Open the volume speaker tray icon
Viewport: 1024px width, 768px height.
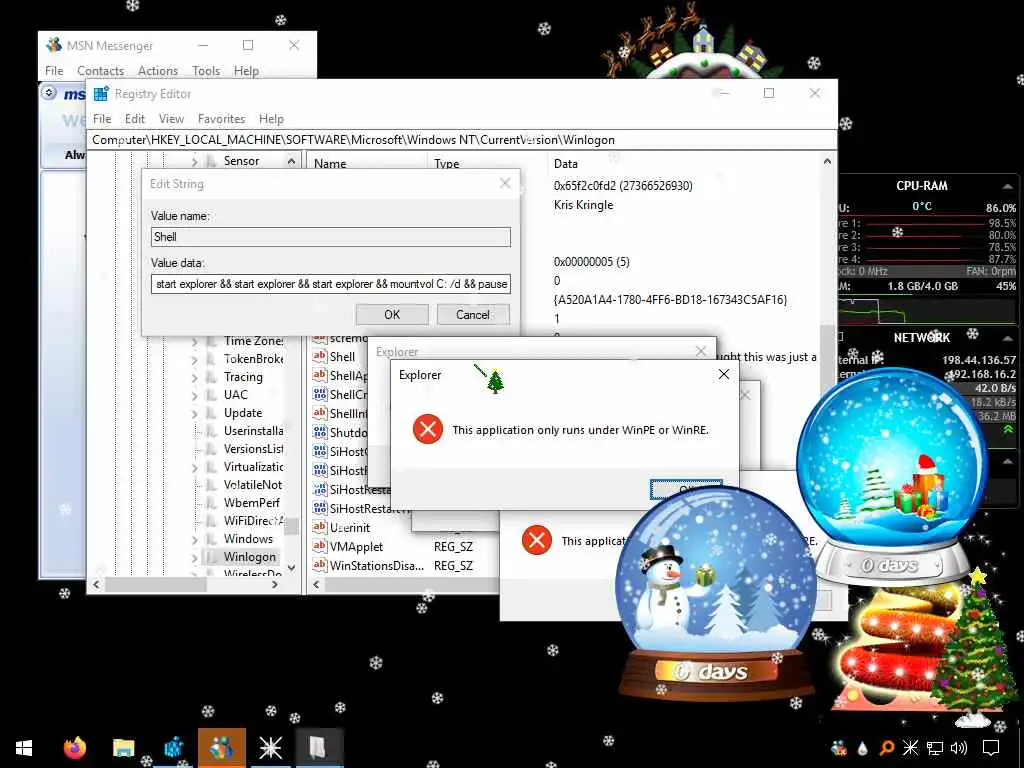959,748
